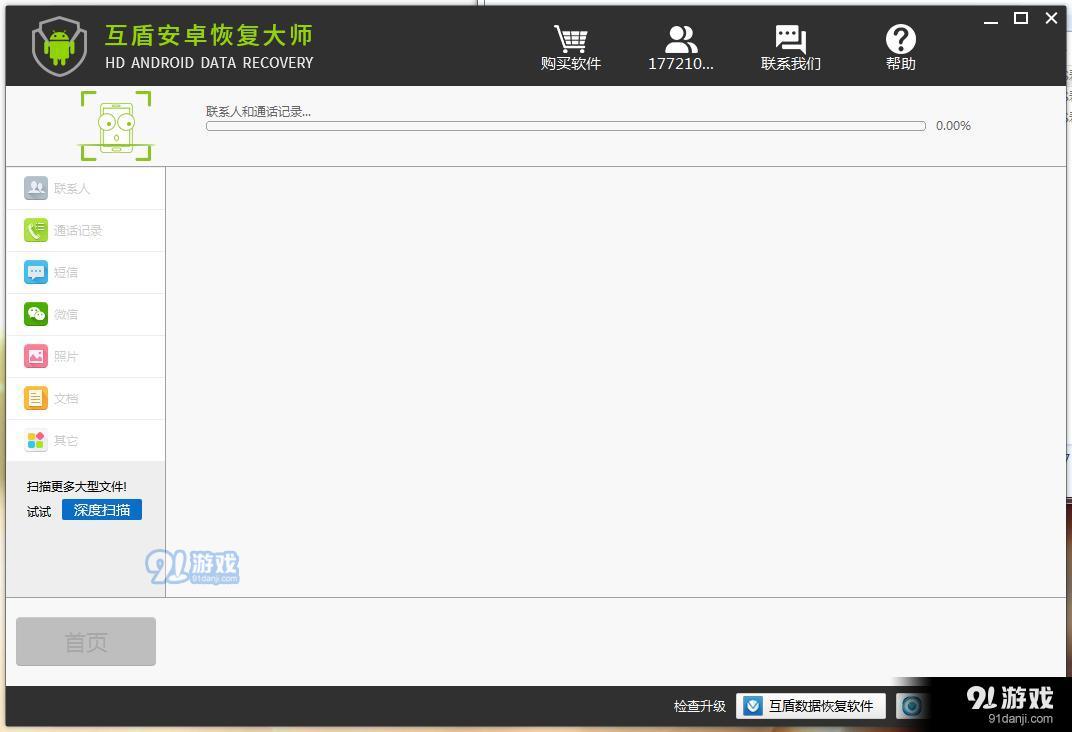
Task: Close the recovery app window
Action: [1051, 18]
